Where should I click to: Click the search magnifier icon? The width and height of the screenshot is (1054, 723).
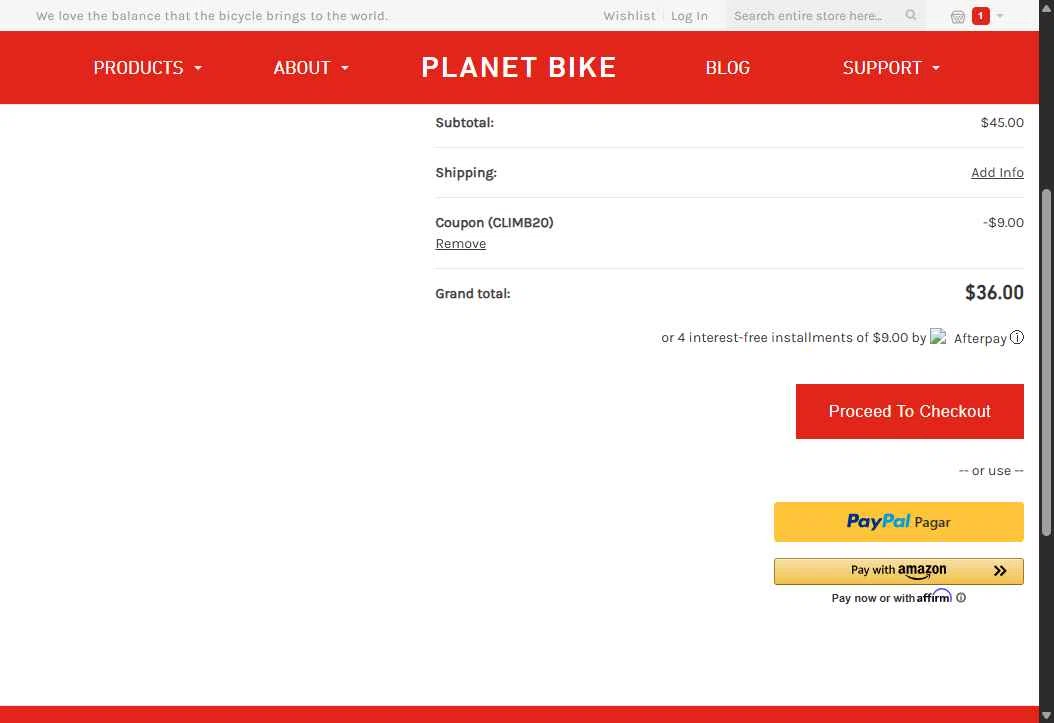(x=911, y=15)
